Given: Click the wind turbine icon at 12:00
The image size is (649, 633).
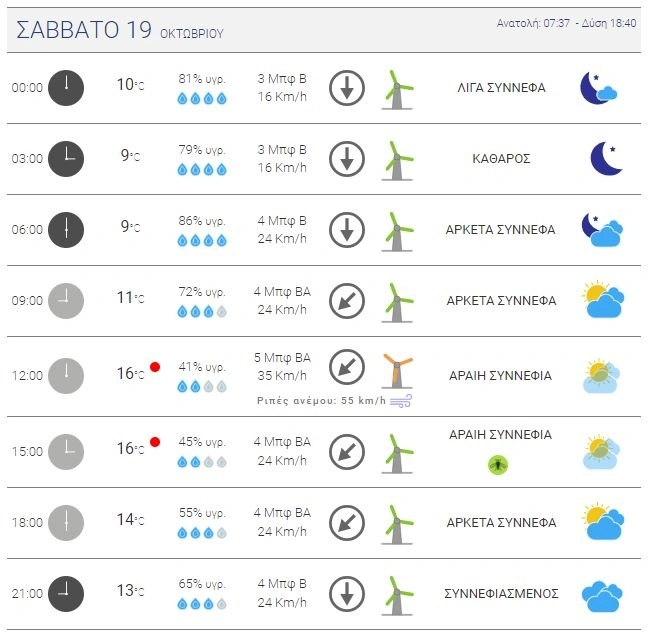Looking at the screenshot, I should tap(397, 371).
